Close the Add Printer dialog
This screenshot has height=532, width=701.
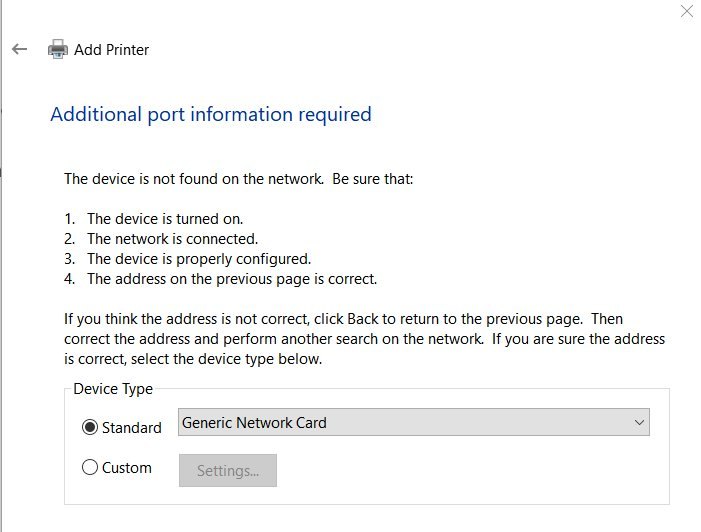click(x=686, y=12)
